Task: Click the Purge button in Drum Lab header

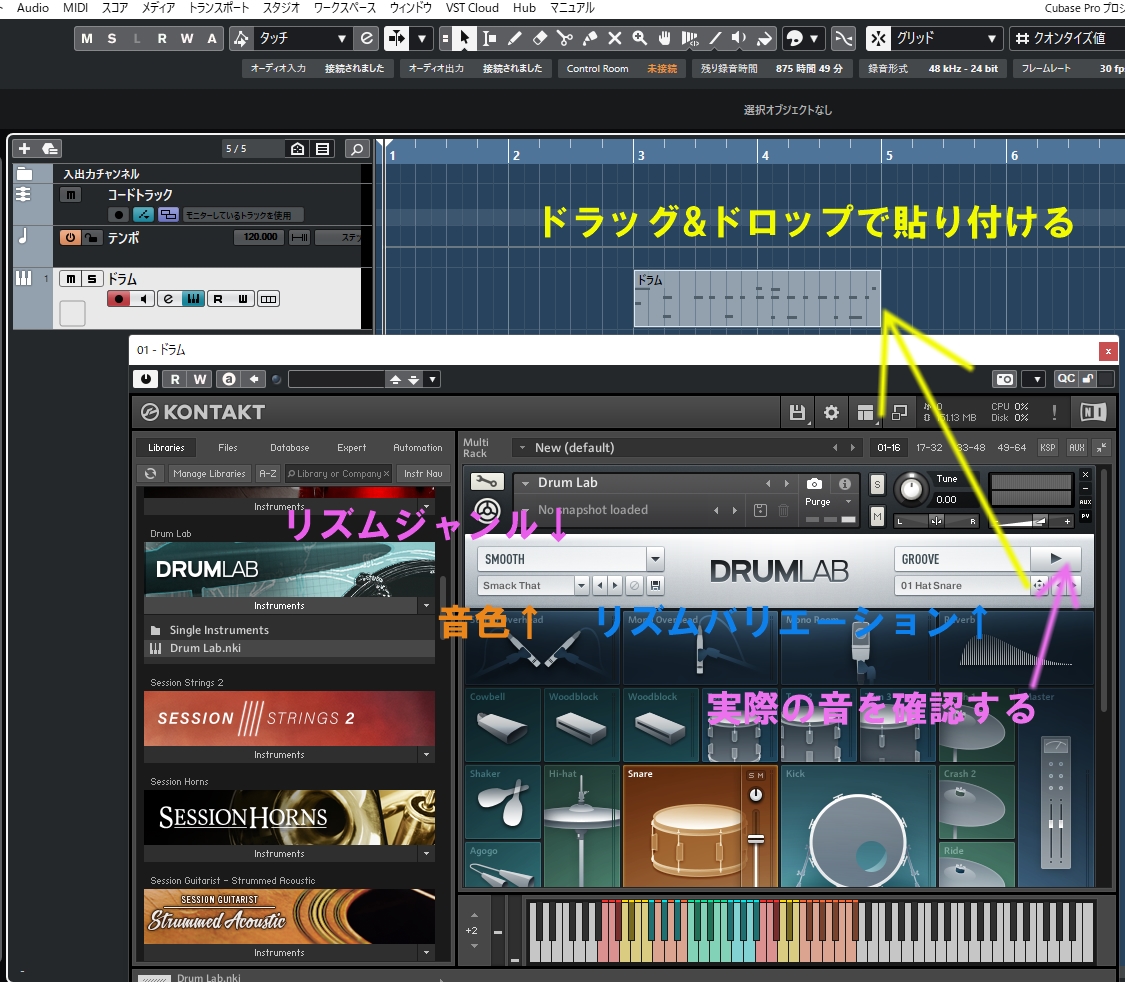Action: coord(818,502)
